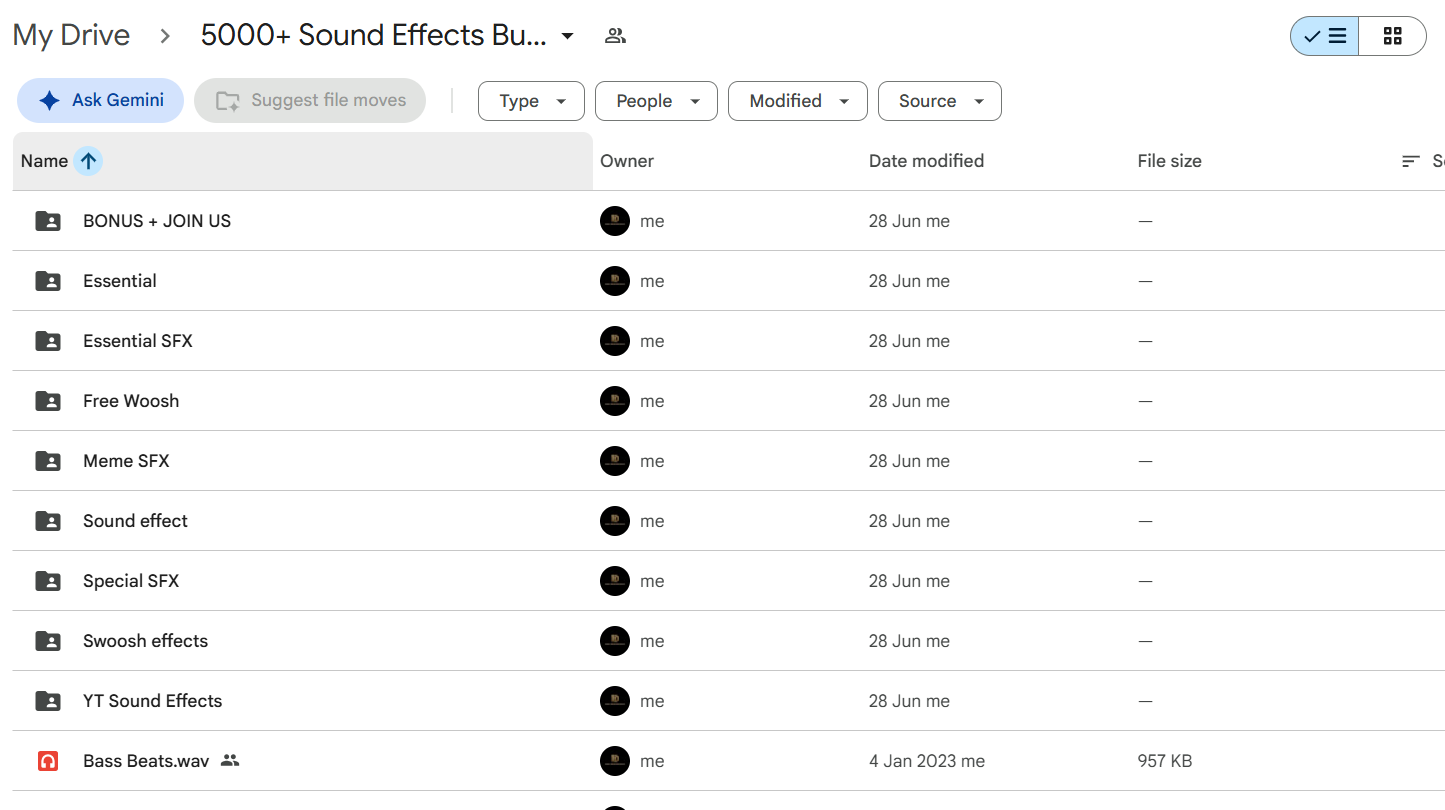Go to My Drive breadcrumb
Viewport: 1445px width, 810px height.
(x=71, y=35)
